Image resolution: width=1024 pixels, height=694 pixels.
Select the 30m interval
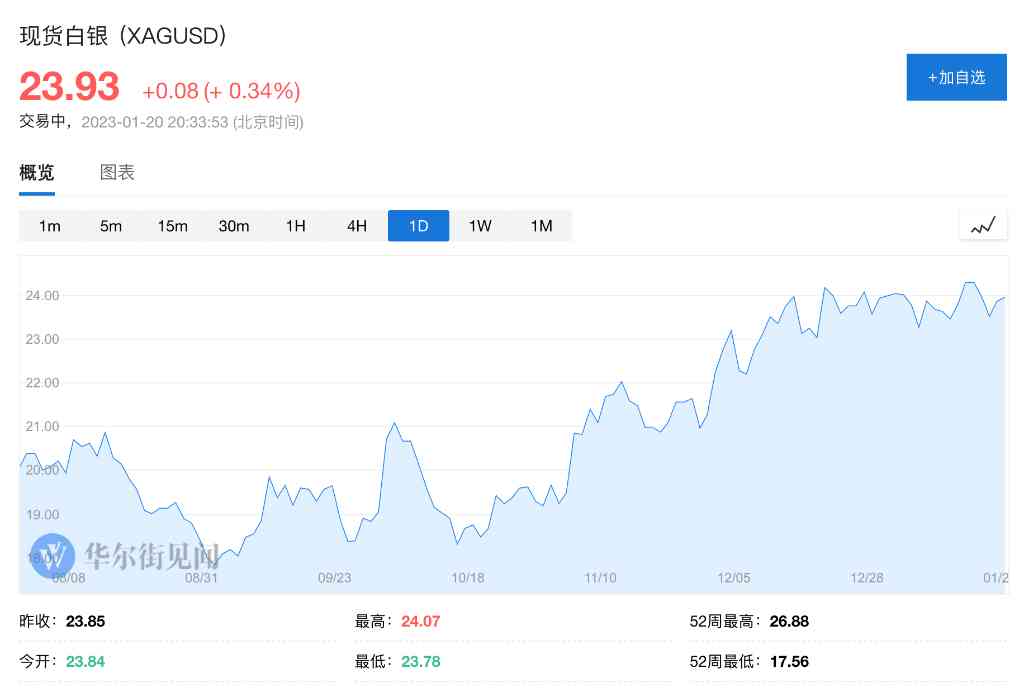(x=234, y=226)
